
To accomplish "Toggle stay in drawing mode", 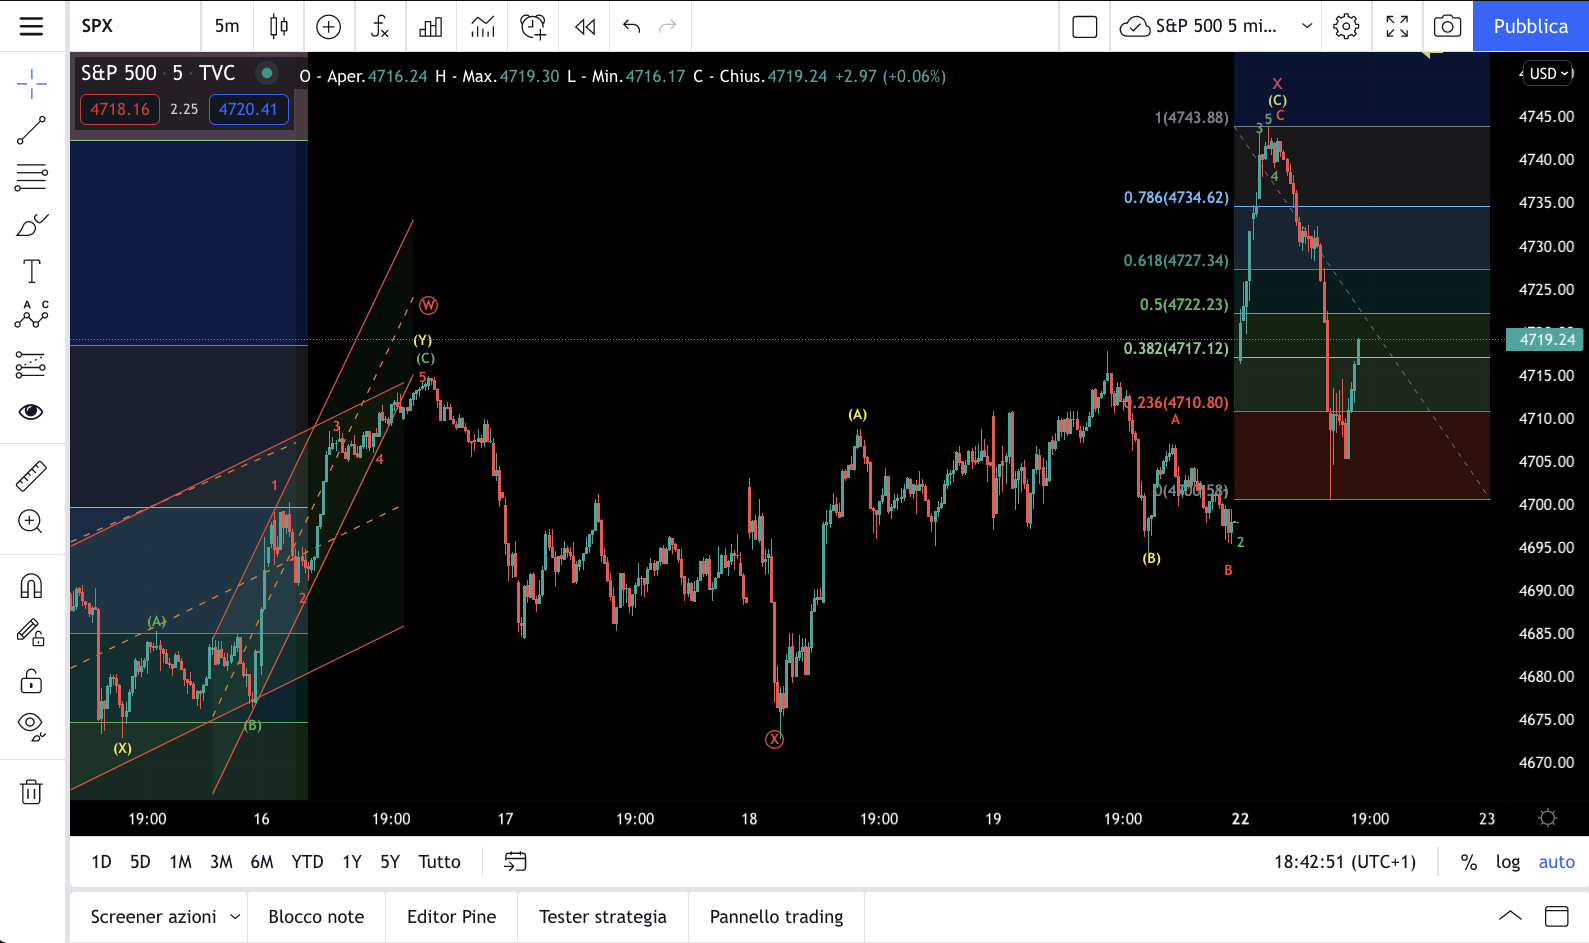I will [32, 632].
